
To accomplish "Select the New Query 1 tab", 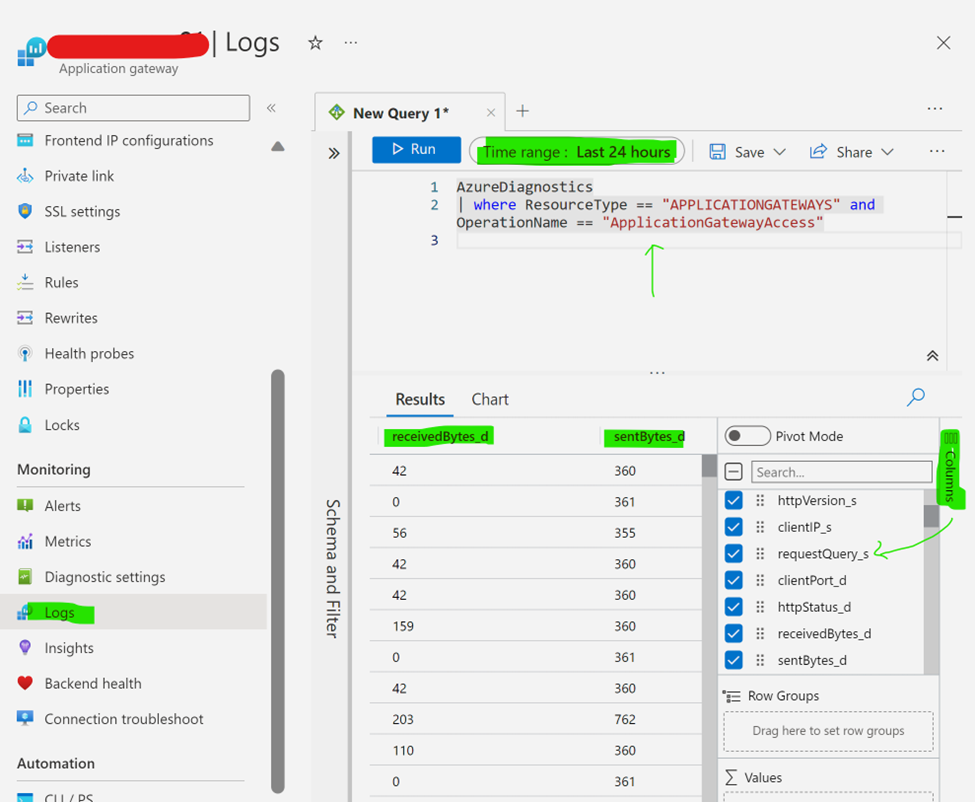I will click(x=400, y=113).
